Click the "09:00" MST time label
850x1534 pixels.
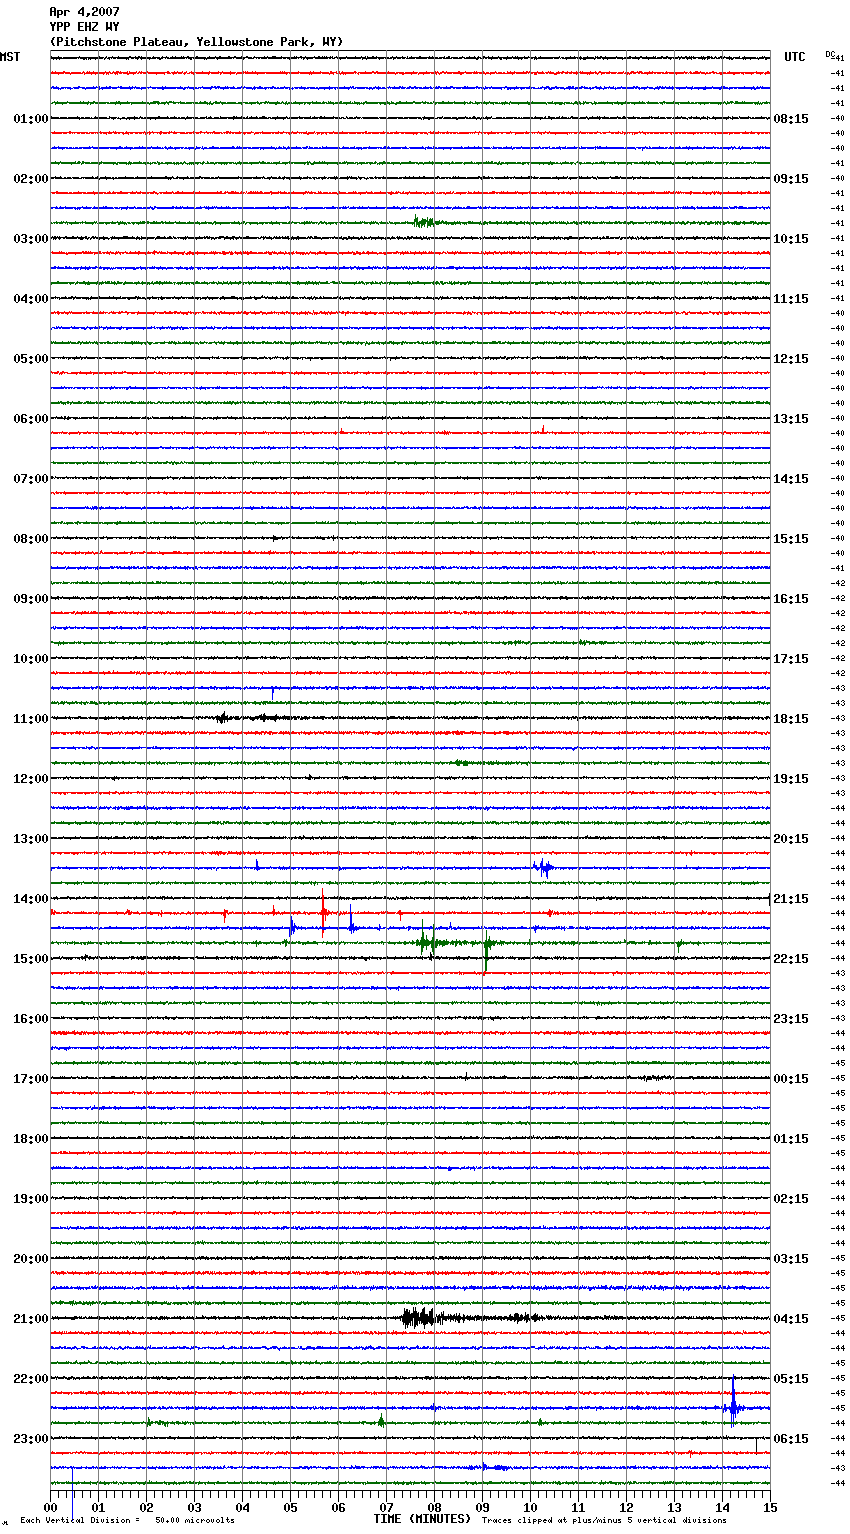[x=31, y=599]
